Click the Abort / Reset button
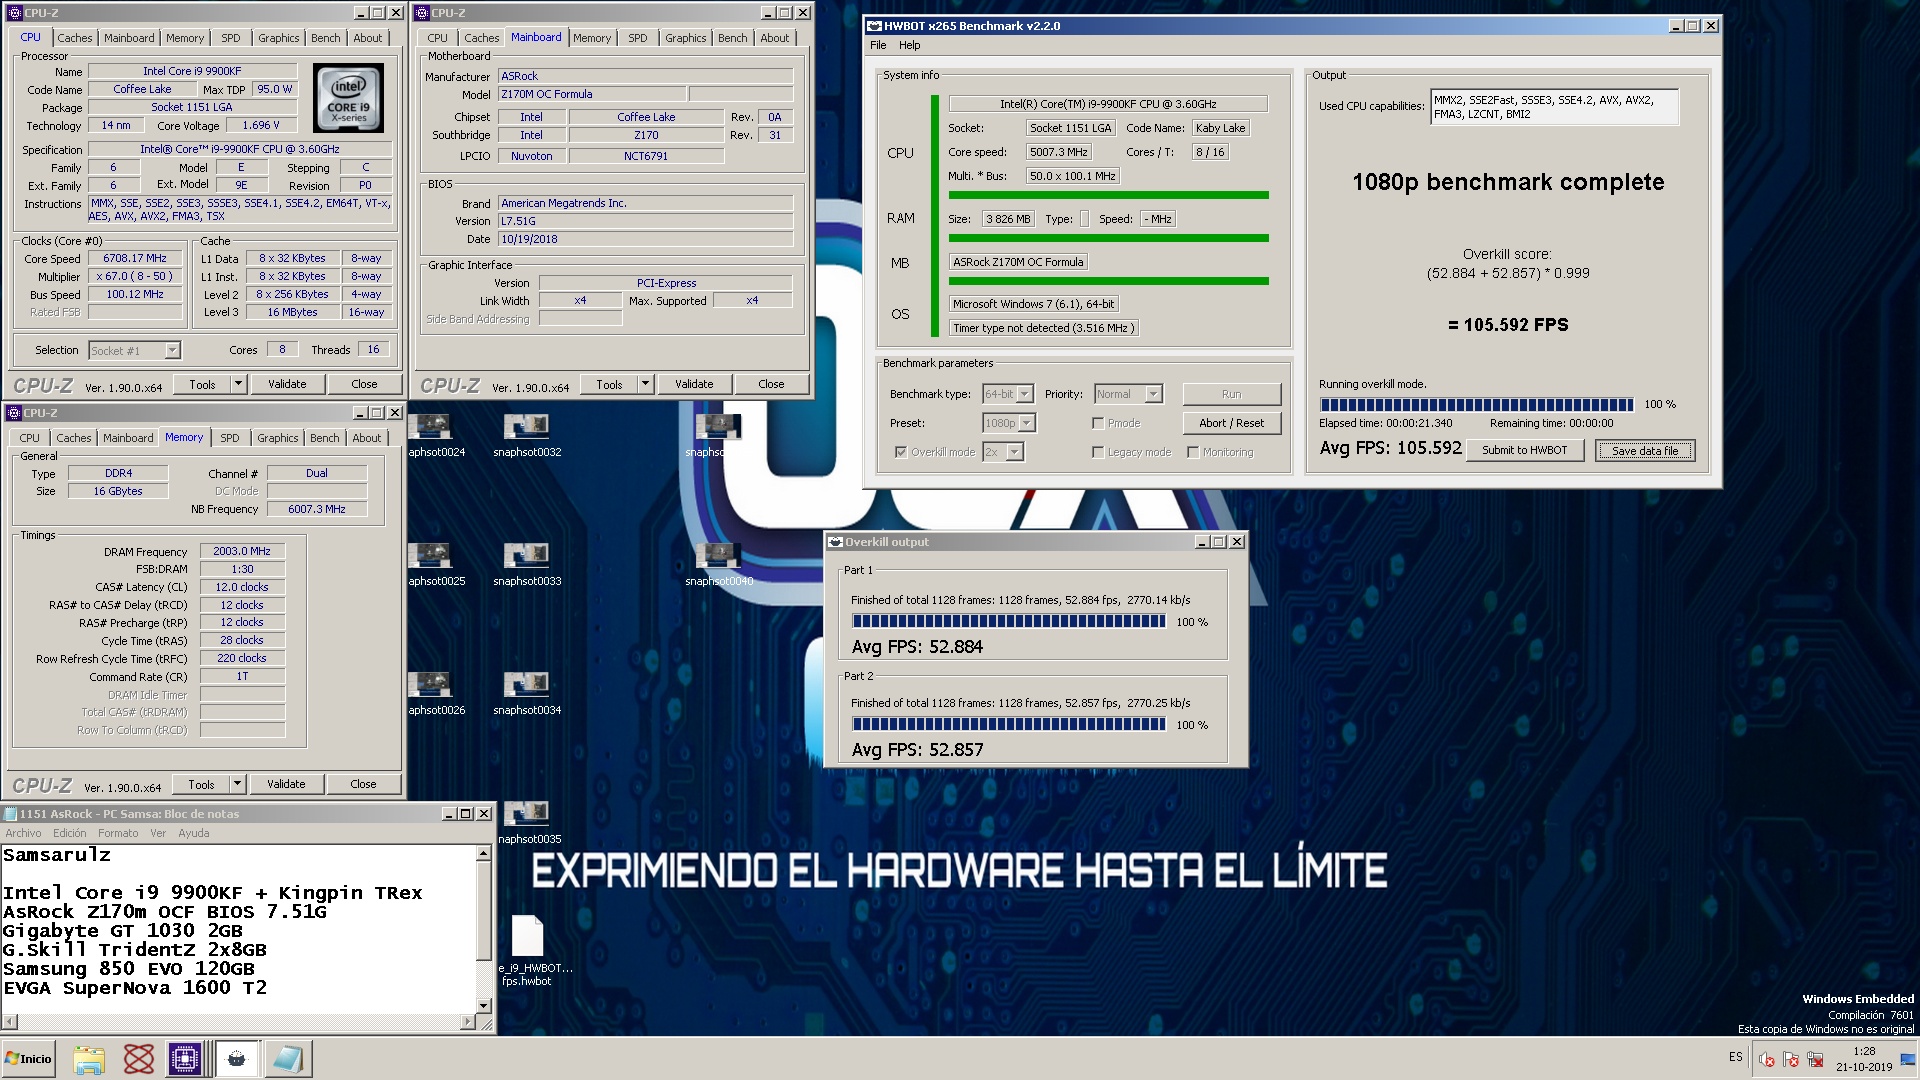1920x1080 pixels. (x=1231, y=424)
